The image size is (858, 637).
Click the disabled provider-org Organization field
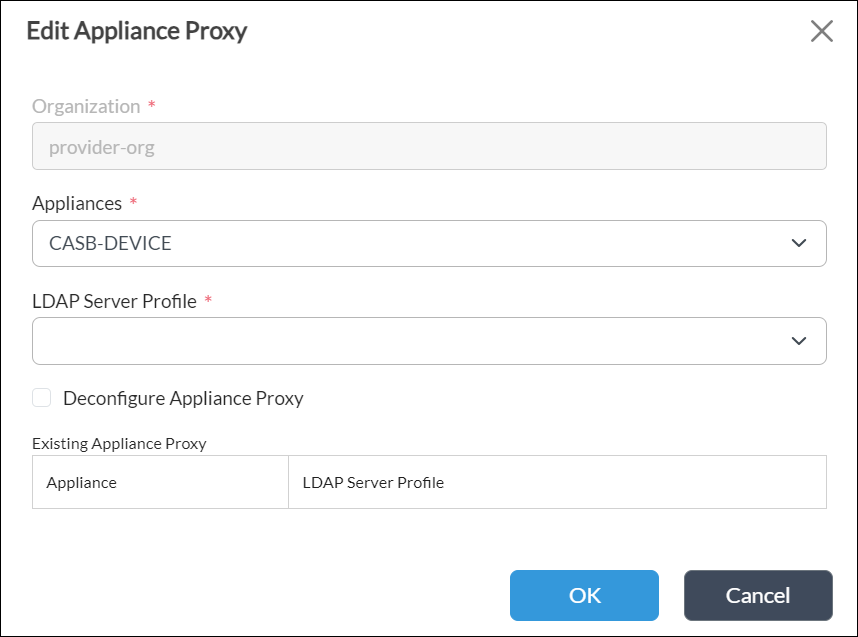point(430,146)
